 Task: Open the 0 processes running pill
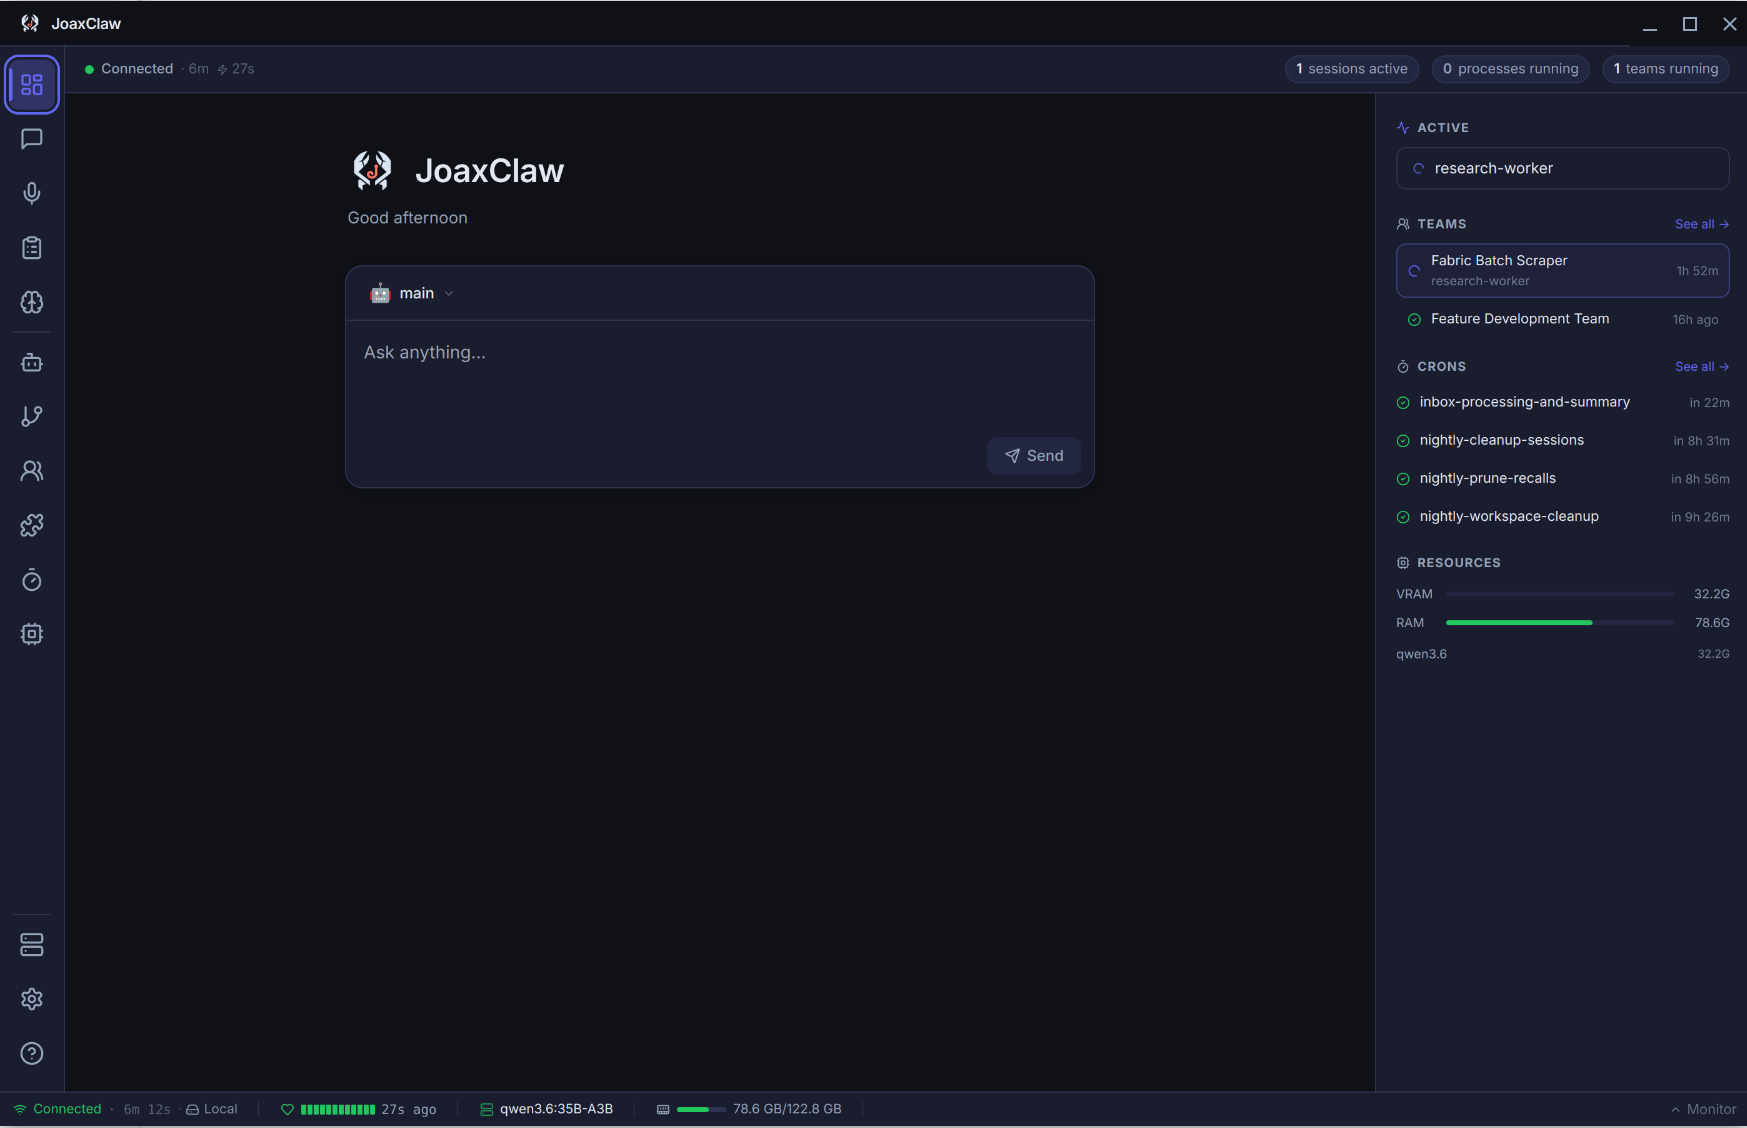click(x=1511, y=69)
